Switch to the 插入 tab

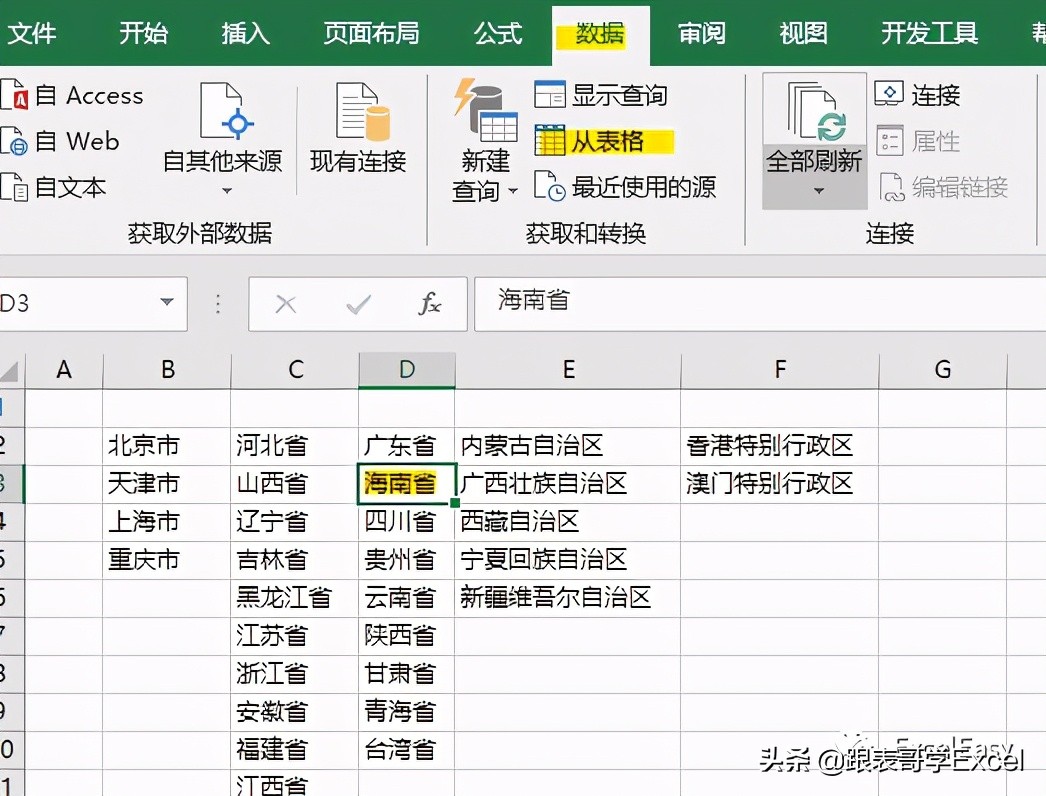click(x=245, y=33)
